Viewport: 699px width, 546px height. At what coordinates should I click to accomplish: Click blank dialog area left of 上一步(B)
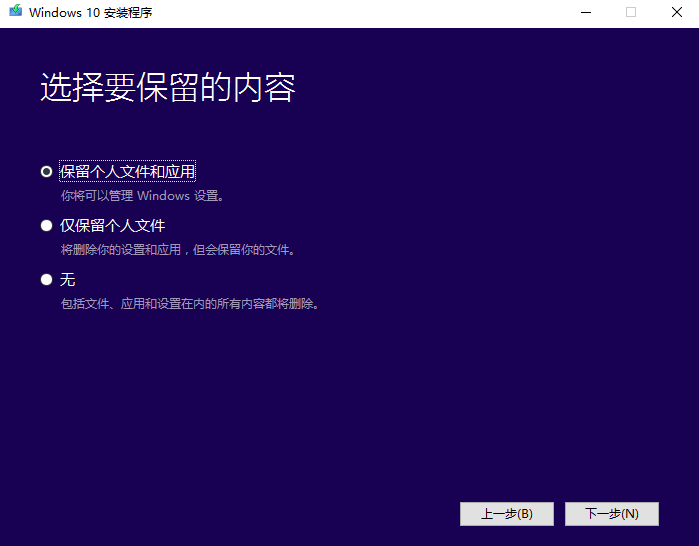click(x=250, y=514)
